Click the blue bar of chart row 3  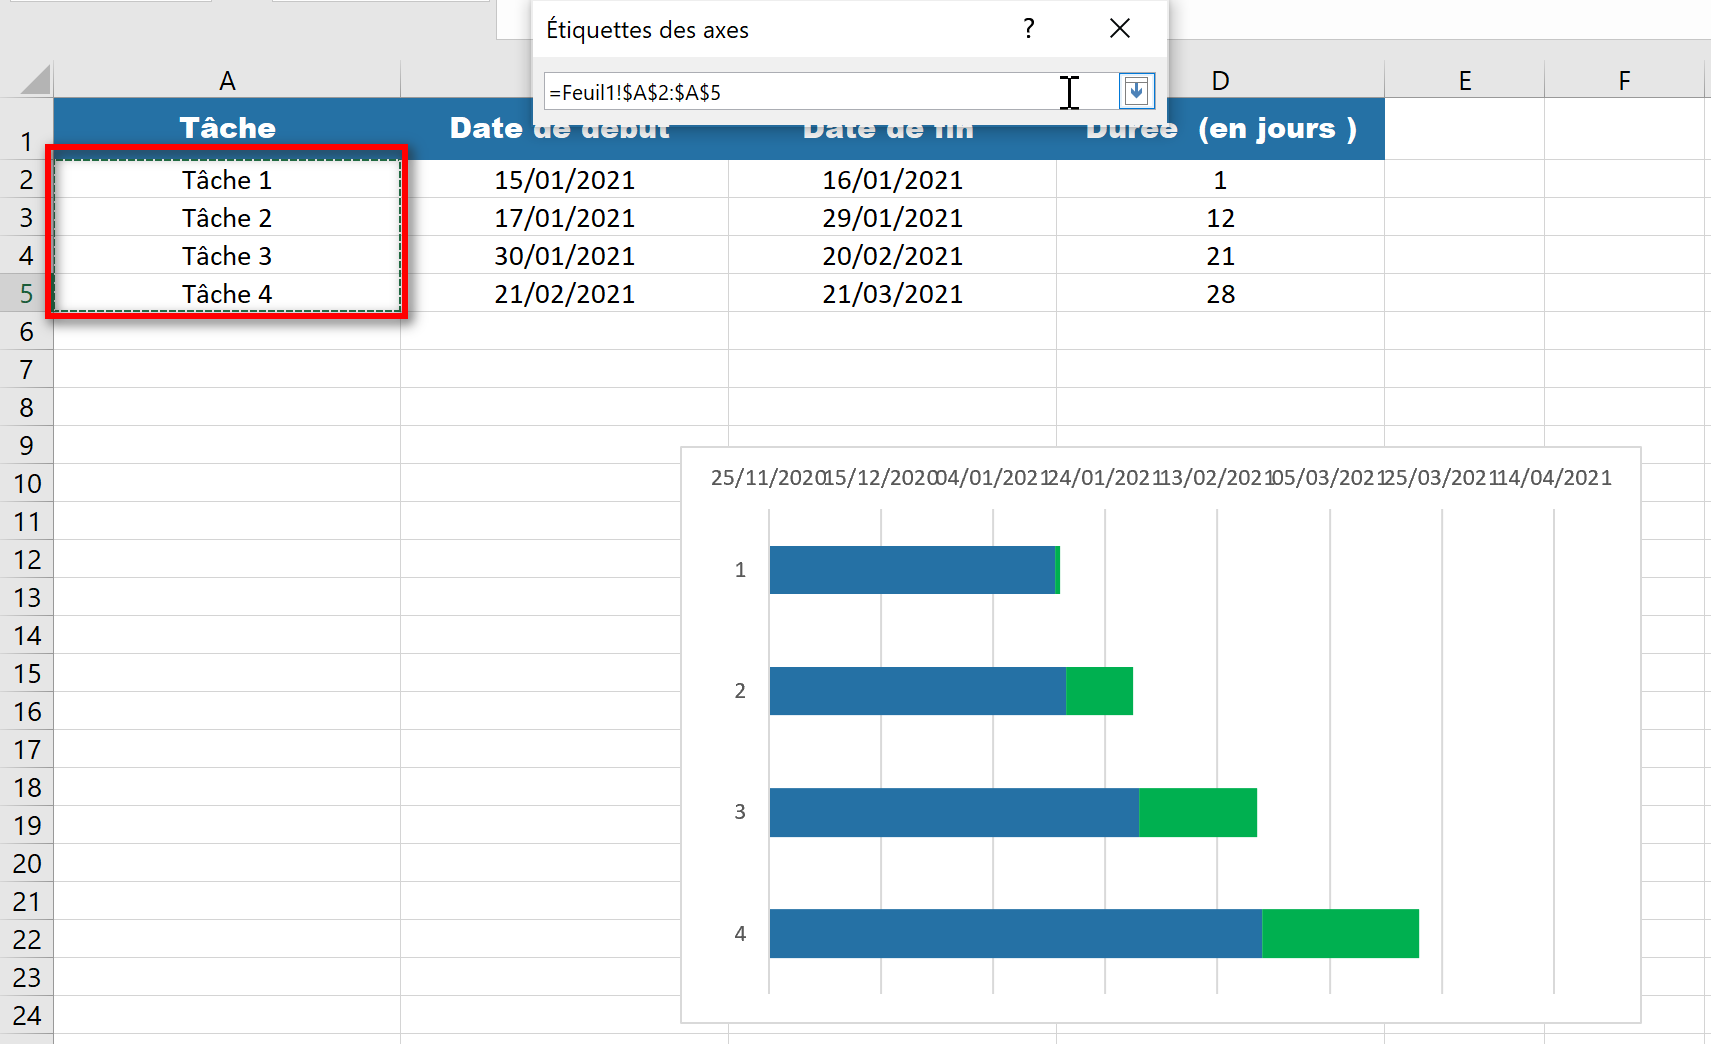pos(954,812)
